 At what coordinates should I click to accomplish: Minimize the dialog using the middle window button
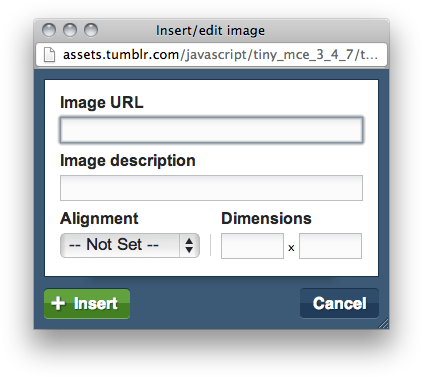70,30
